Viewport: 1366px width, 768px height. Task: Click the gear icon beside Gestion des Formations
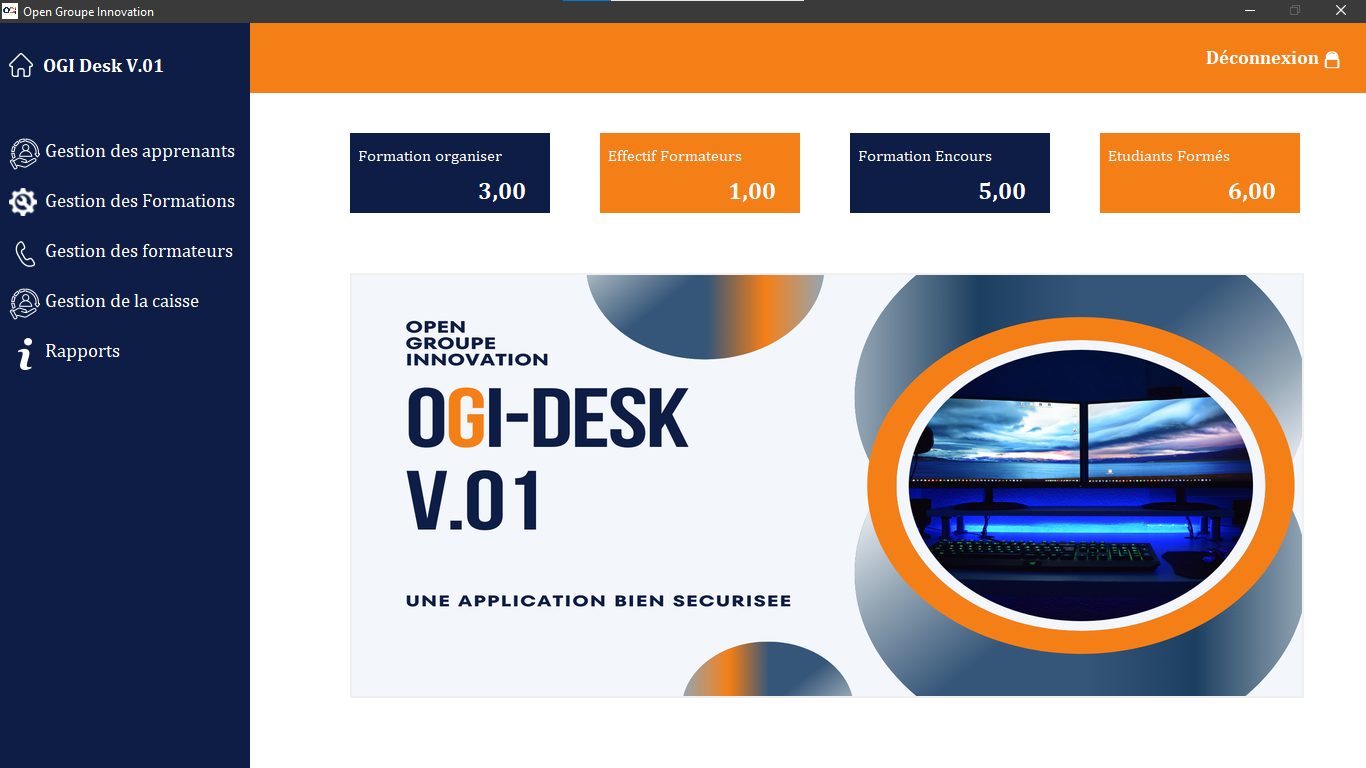click(23, 202)
